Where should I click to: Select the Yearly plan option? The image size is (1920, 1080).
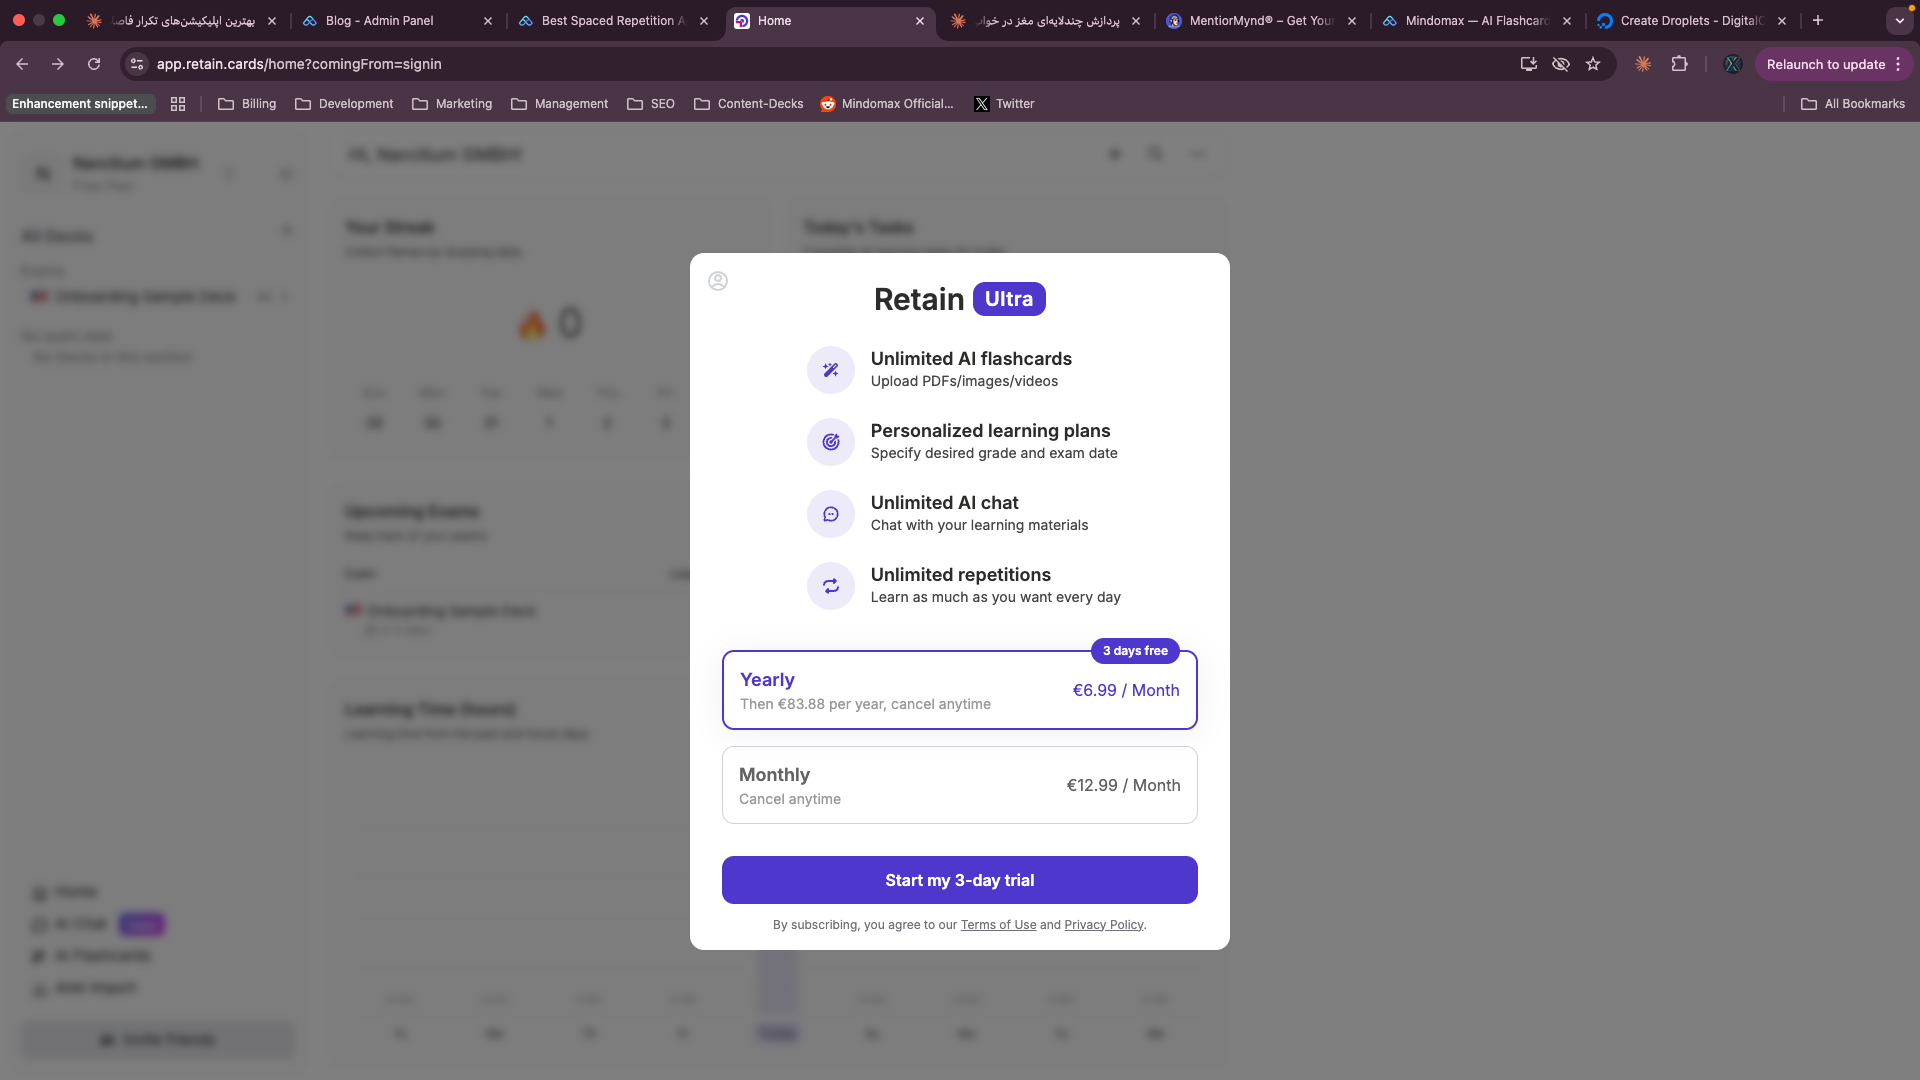(959, 690)
